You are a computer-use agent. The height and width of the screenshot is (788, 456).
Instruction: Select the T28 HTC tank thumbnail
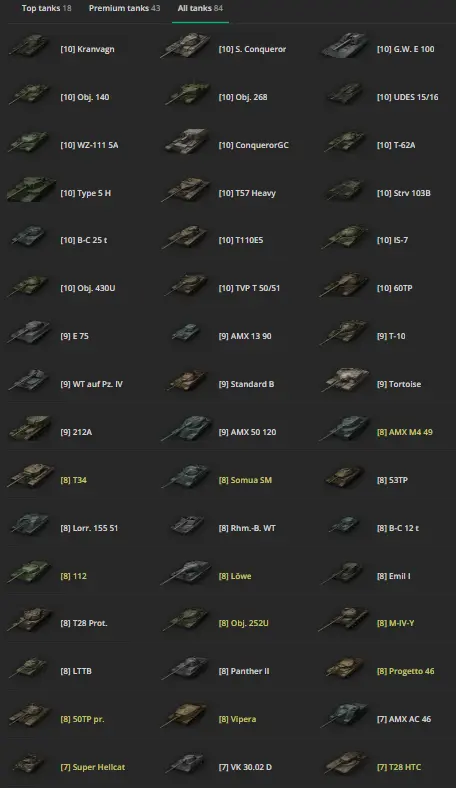click(346, 764)
